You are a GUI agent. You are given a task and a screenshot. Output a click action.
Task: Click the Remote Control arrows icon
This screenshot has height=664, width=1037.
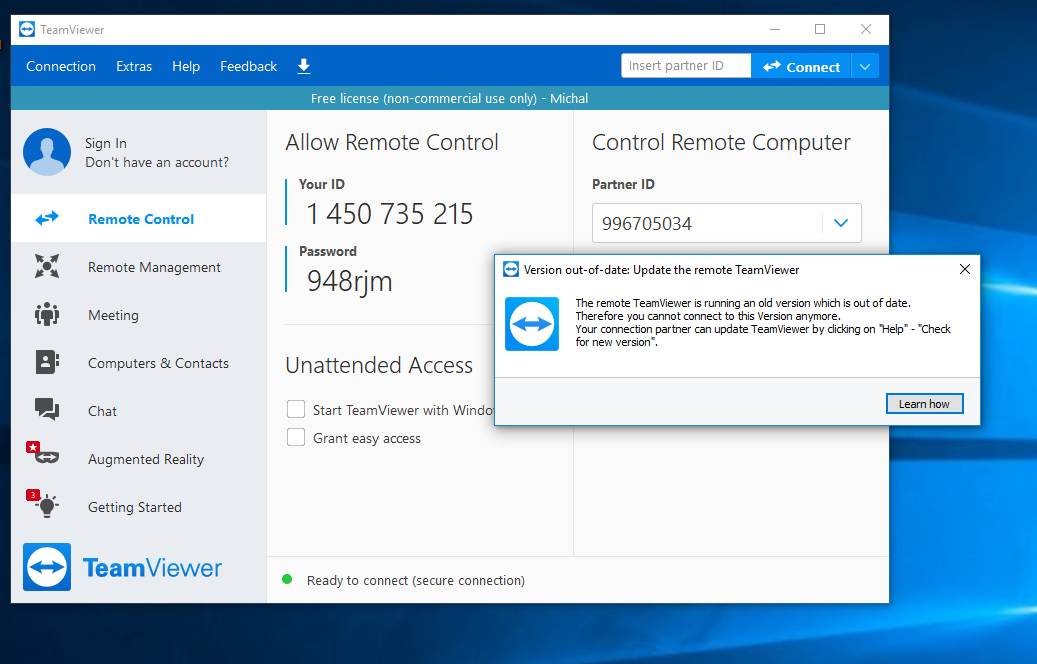47,218
